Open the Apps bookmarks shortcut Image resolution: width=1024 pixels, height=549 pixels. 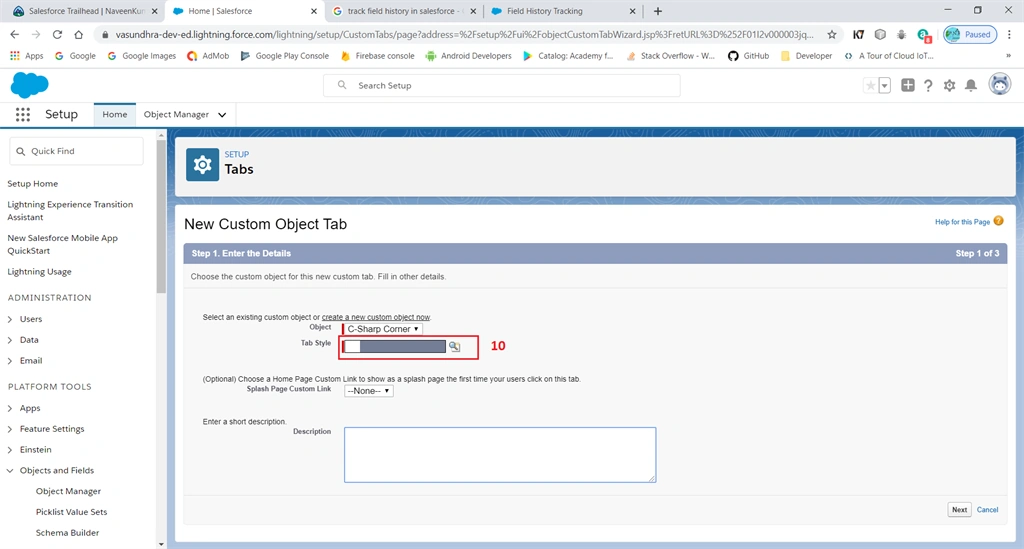point(27,56)
